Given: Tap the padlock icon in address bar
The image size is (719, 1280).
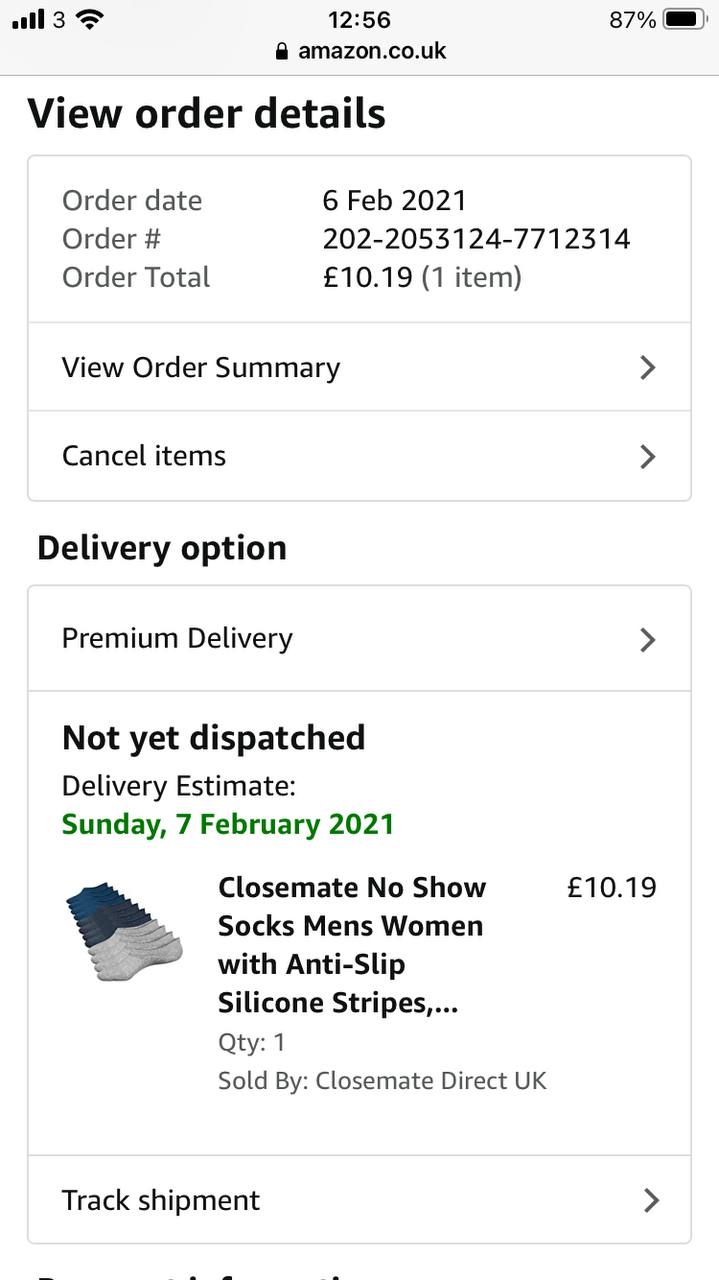Looking at the screenshot, I should click(282, 51).
